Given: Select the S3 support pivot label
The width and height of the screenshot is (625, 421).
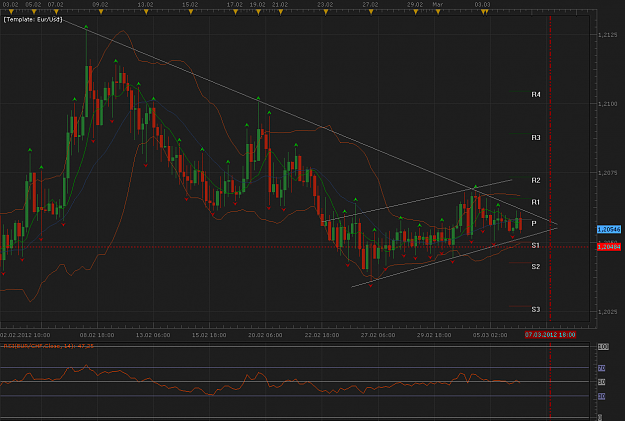Looking at the screenshot, I should (x=536, y=310).
